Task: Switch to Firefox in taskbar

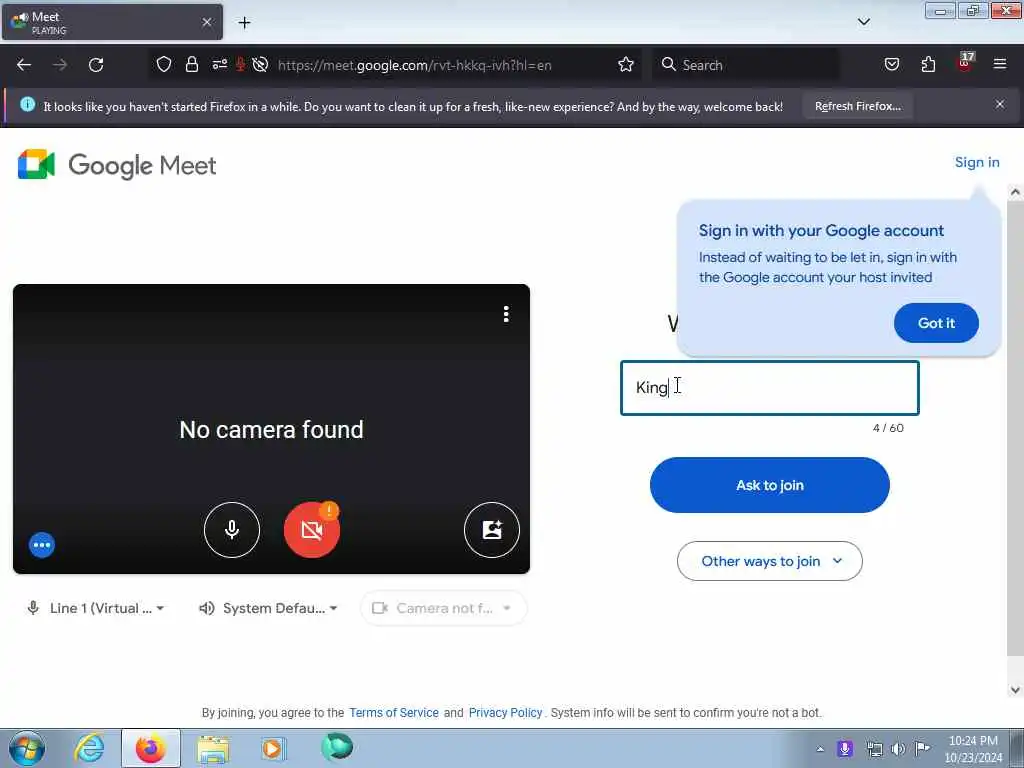Action: [151, 748]
